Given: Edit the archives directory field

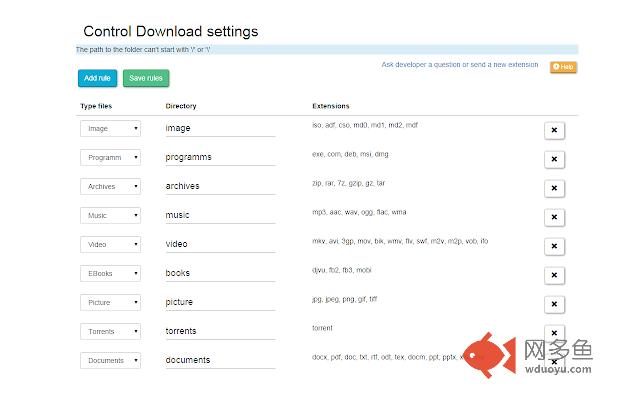Looking at the screenshot, I should 220,187.
